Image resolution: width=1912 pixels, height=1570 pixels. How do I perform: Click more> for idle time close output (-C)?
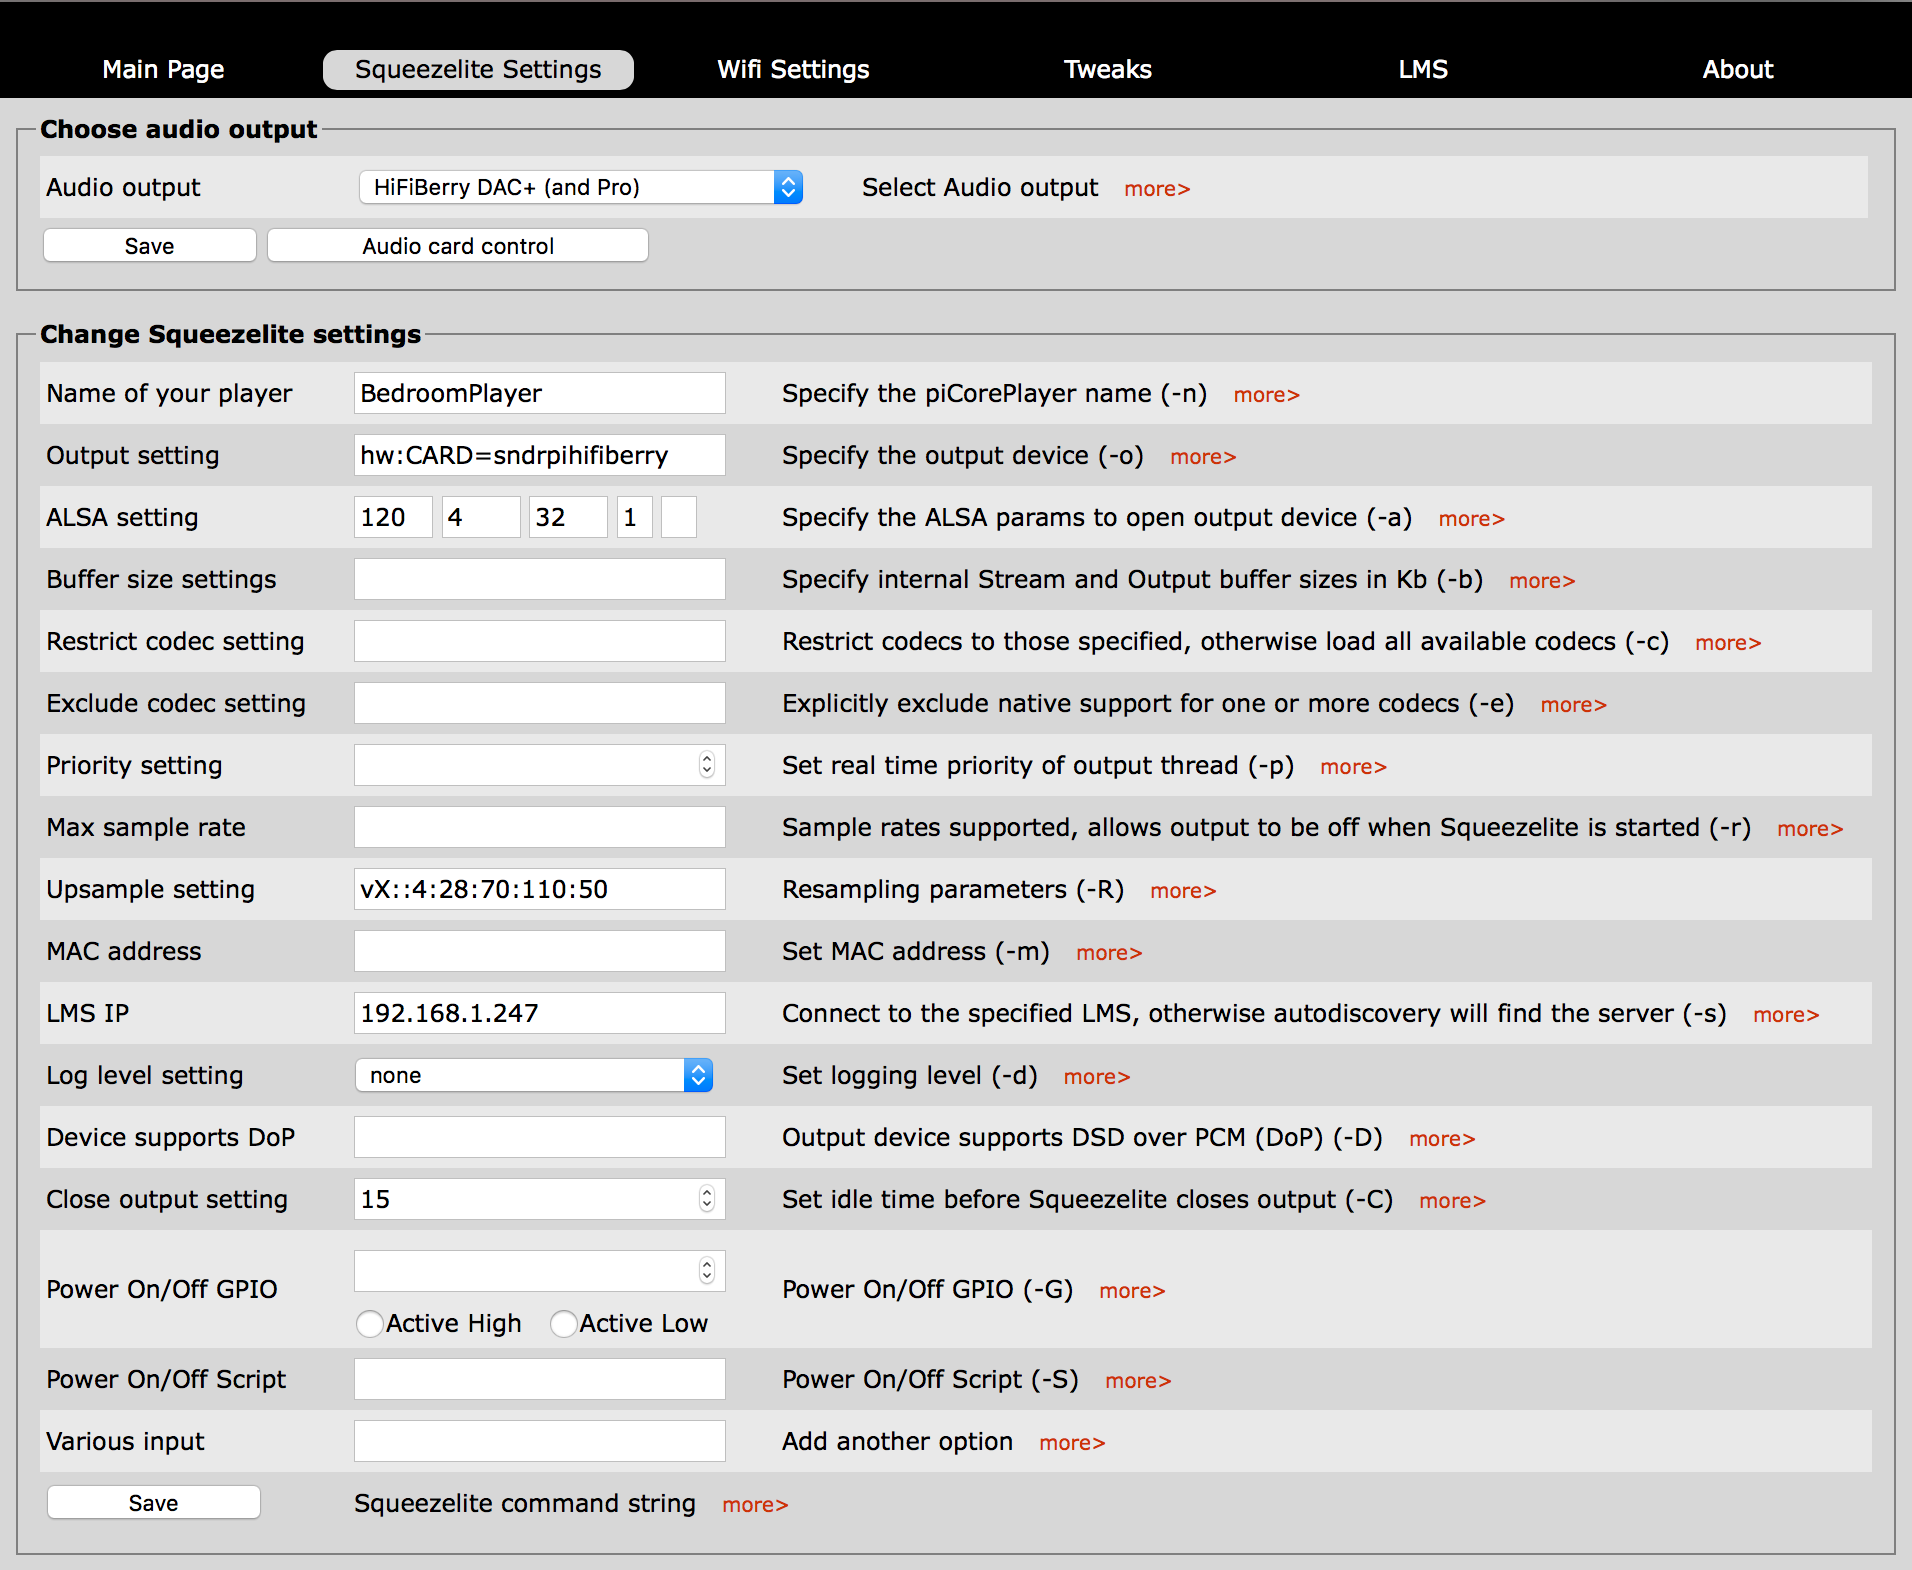tap(1452, 1201)
